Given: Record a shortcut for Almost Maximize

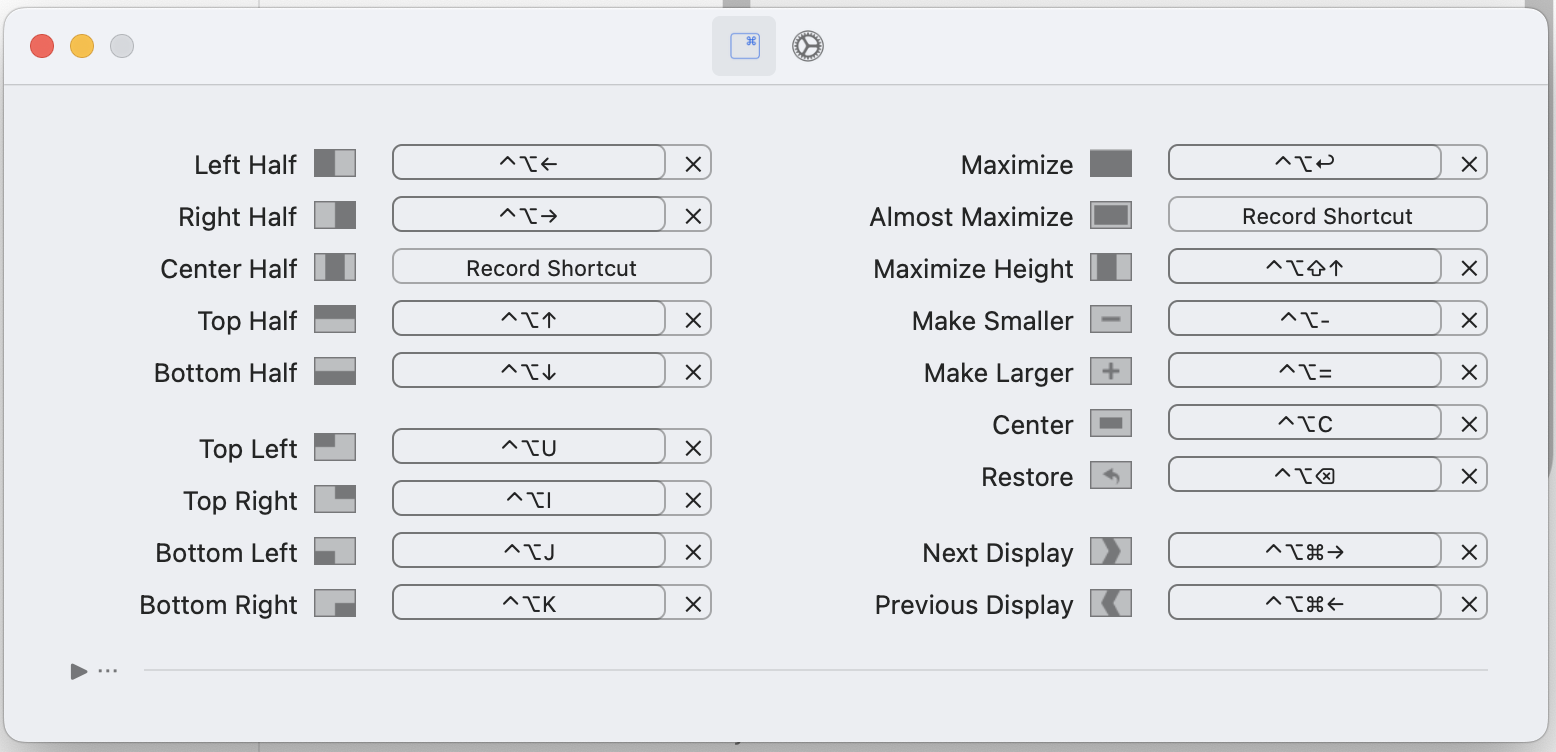Looking at the screenshot, I should pos(1327,215).
